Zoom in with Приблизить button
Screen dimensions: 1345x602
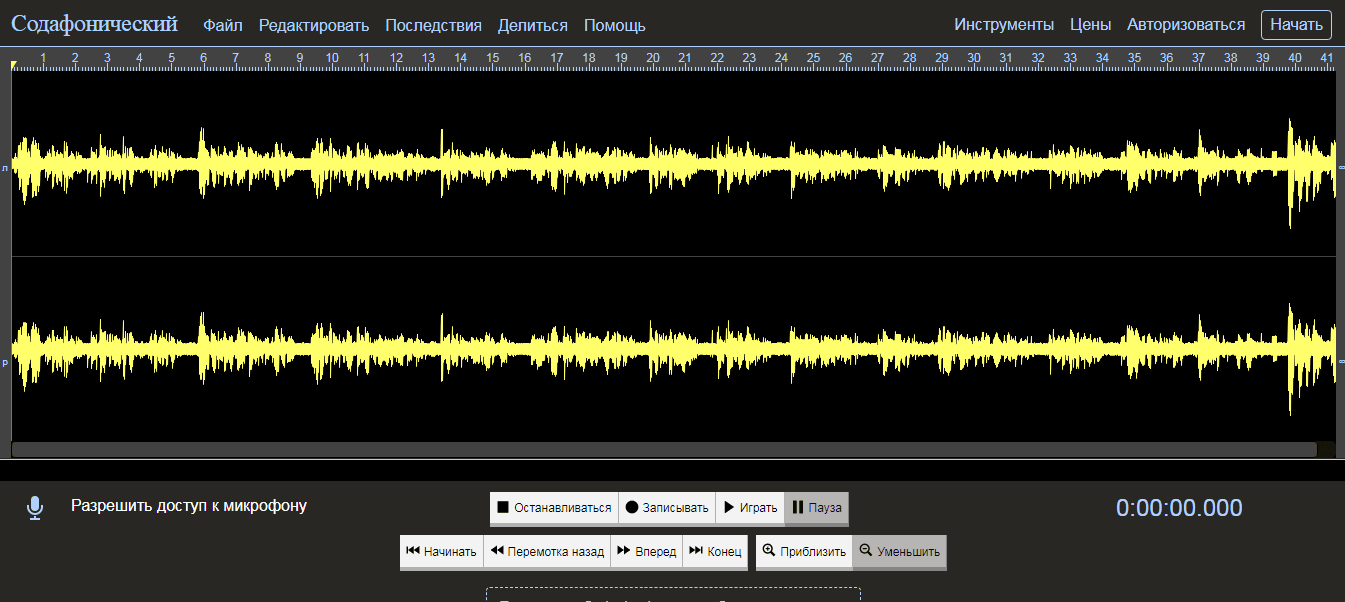(803, 551)
